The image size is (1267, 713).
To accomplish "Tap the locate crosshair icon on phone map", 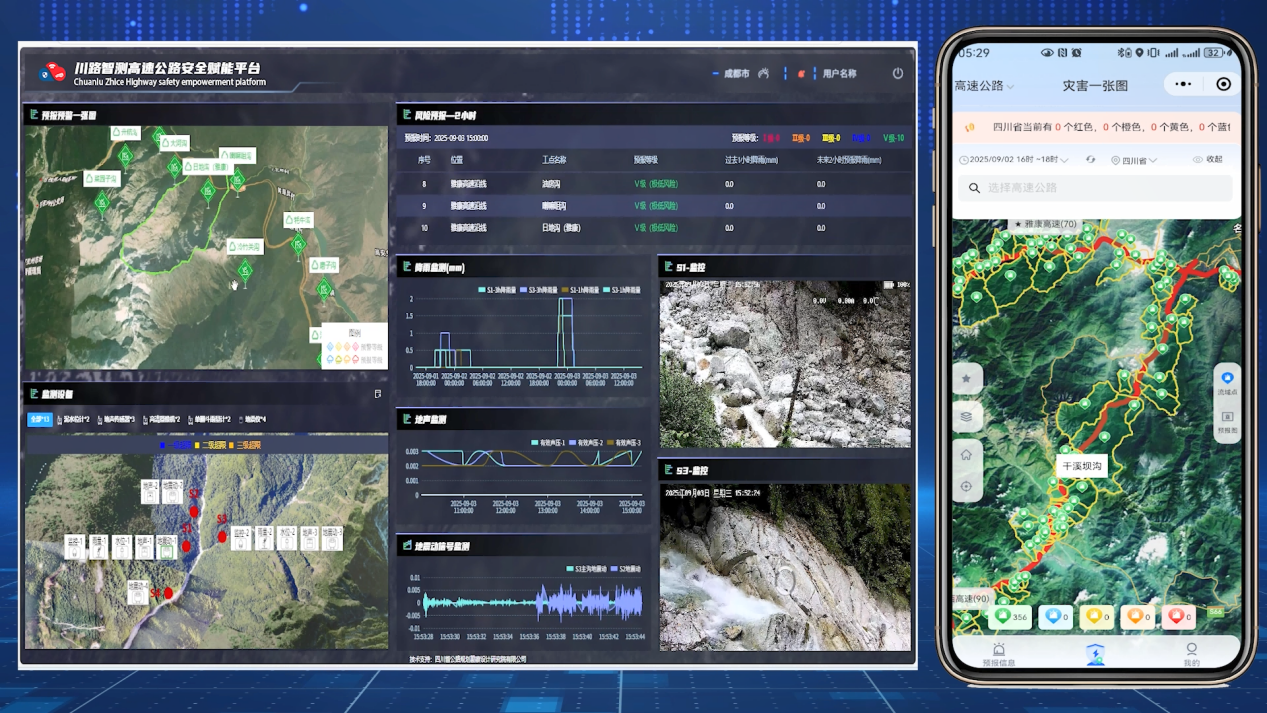I will click(x=966, y=487).
